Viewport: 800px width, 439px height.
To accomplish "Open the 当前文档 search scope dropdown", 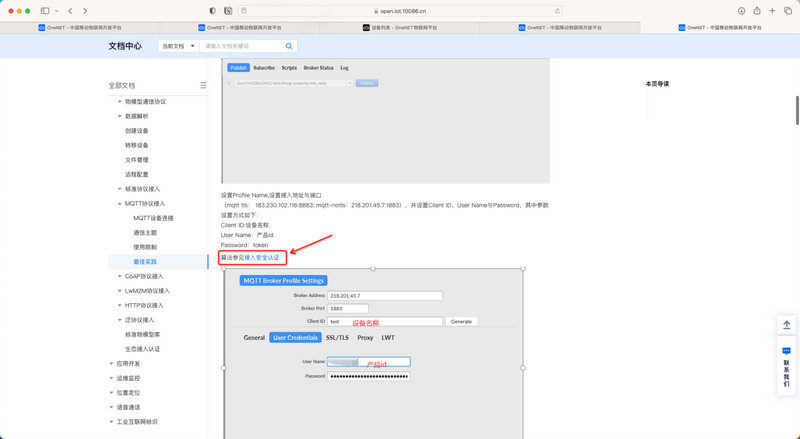I will coord(179,46).
